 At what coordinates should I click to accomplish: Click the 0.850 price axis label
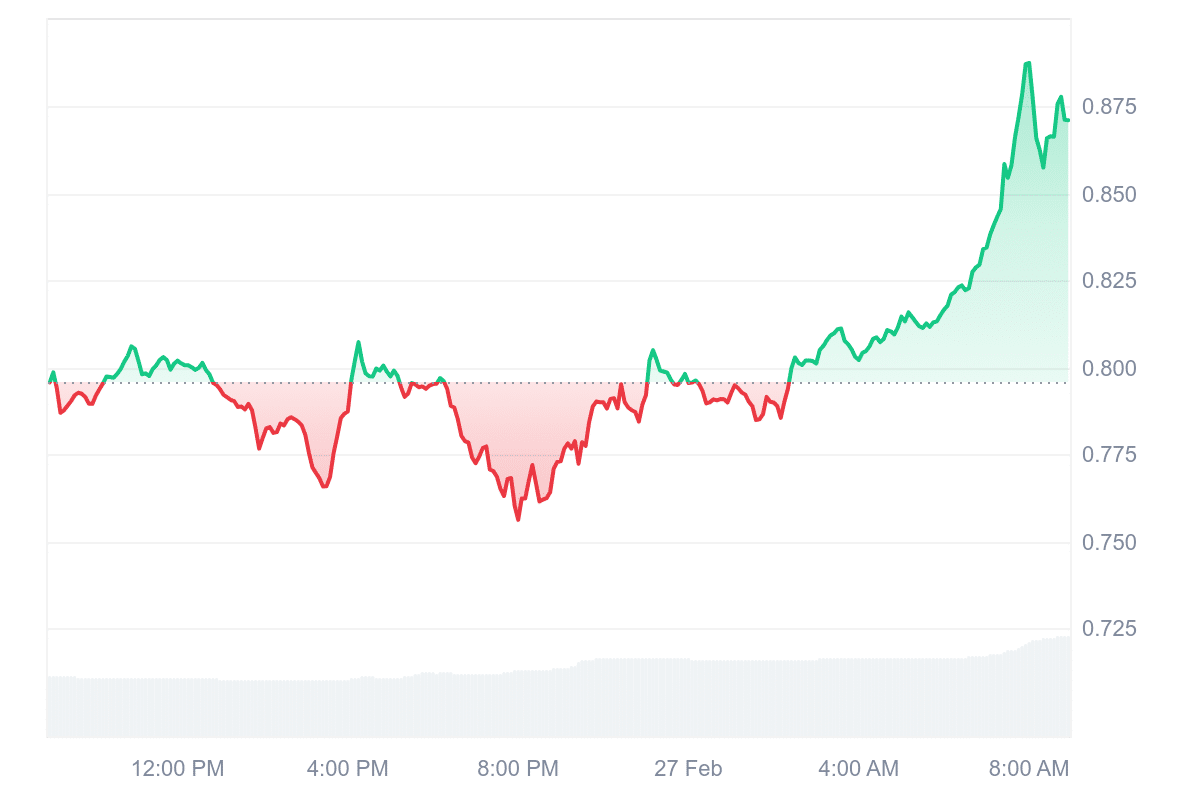(x=1108, y=194)
